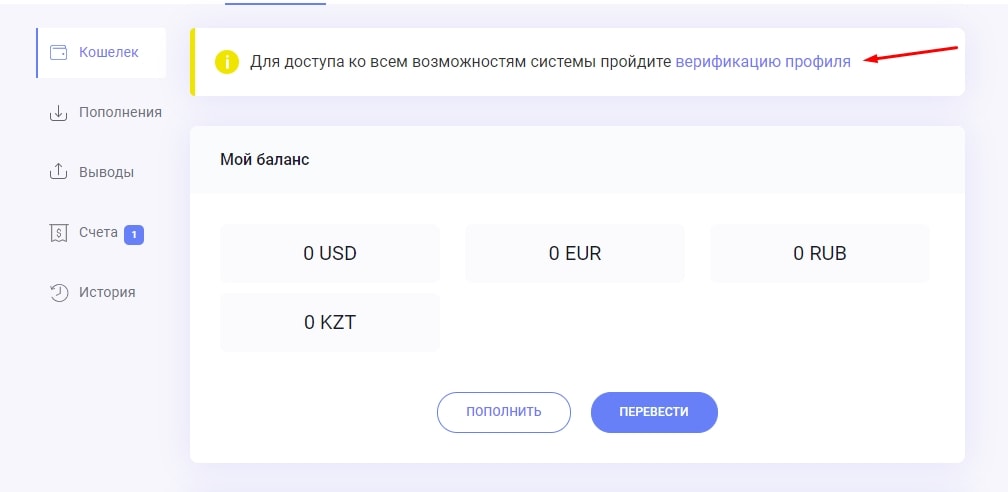Screen dimensions: 1008x492
Task: Click the download icon beside Пополнения
Action: click(x=59, y=113)
